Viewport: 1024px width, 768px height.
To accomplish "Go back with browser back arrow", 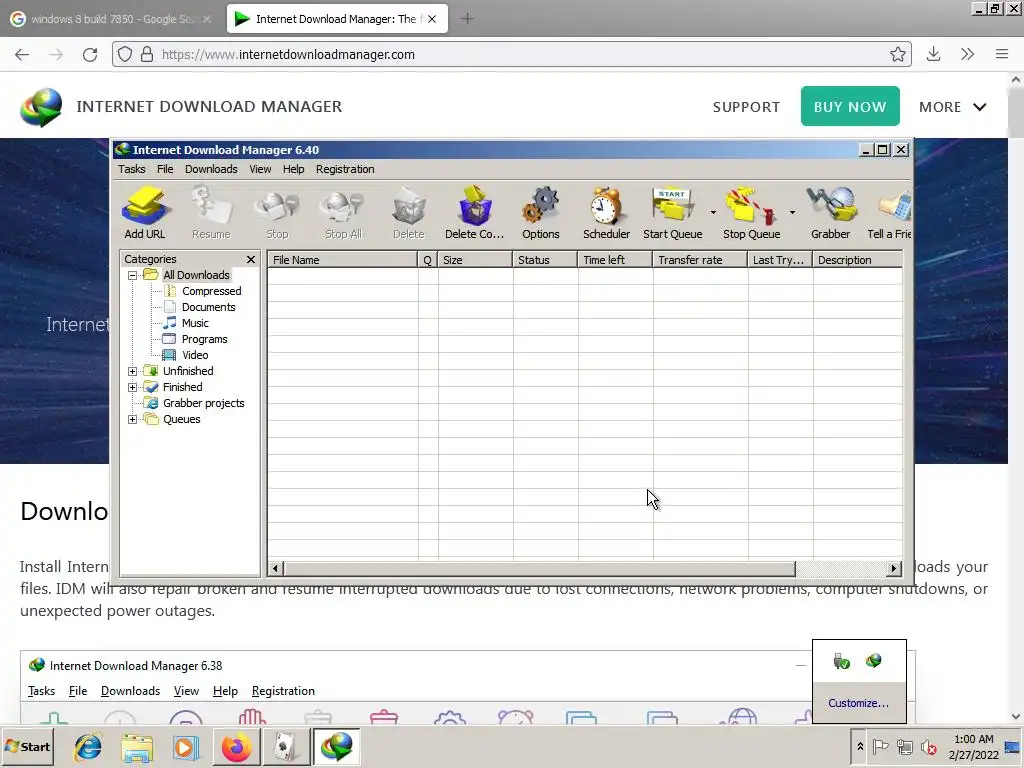I will tap(22, 54).
